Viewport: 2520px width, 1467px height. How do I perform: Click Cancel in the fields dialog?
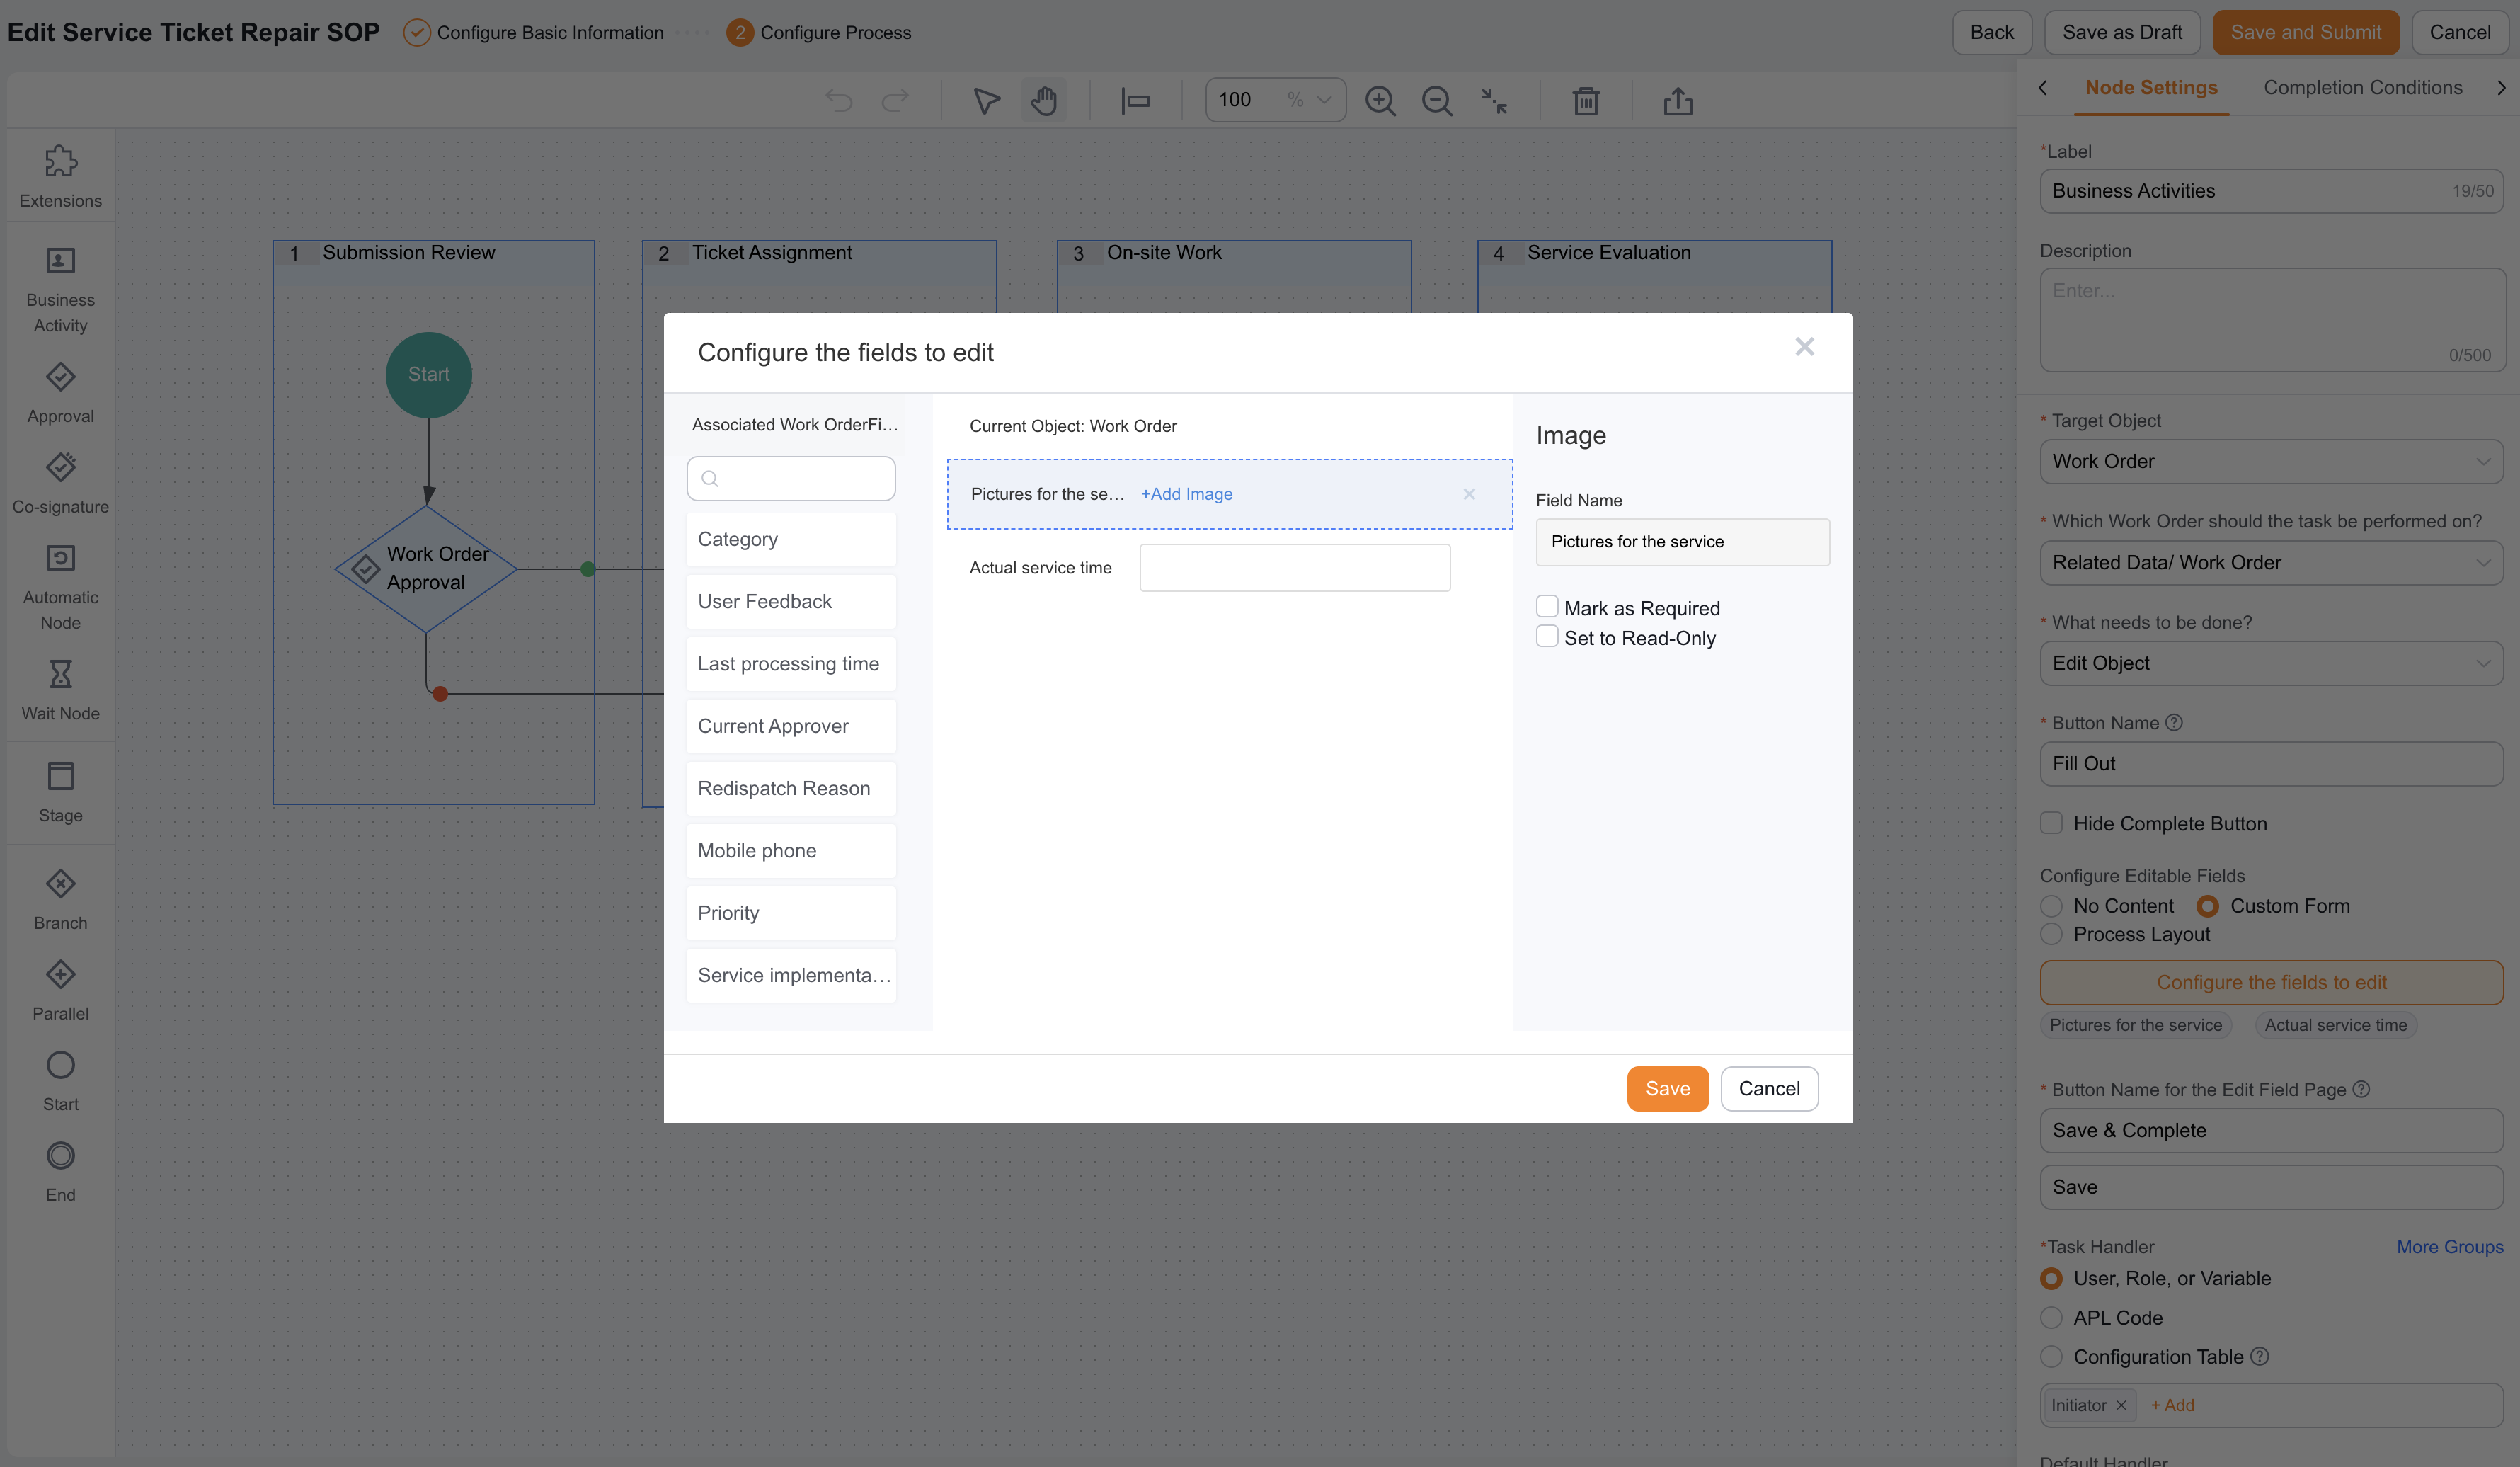(1769, 1089)
